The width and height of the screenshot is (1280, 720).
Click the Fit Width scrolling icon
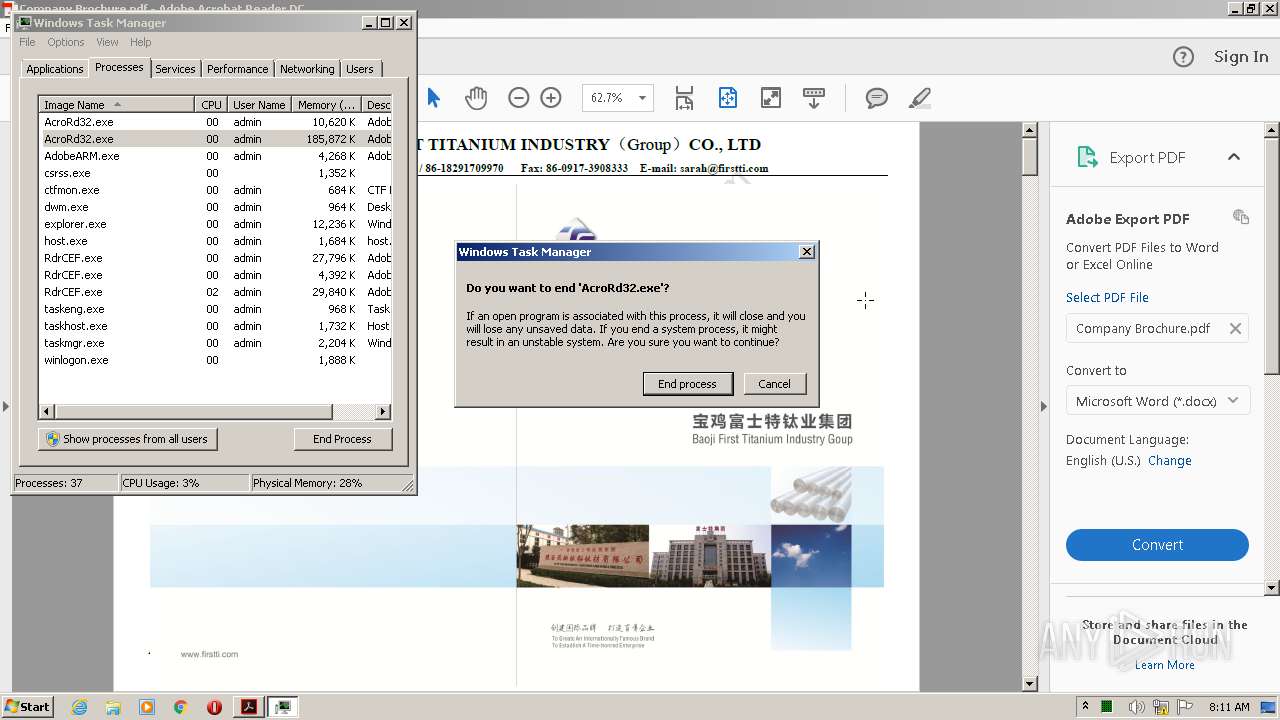click(684, 97)
